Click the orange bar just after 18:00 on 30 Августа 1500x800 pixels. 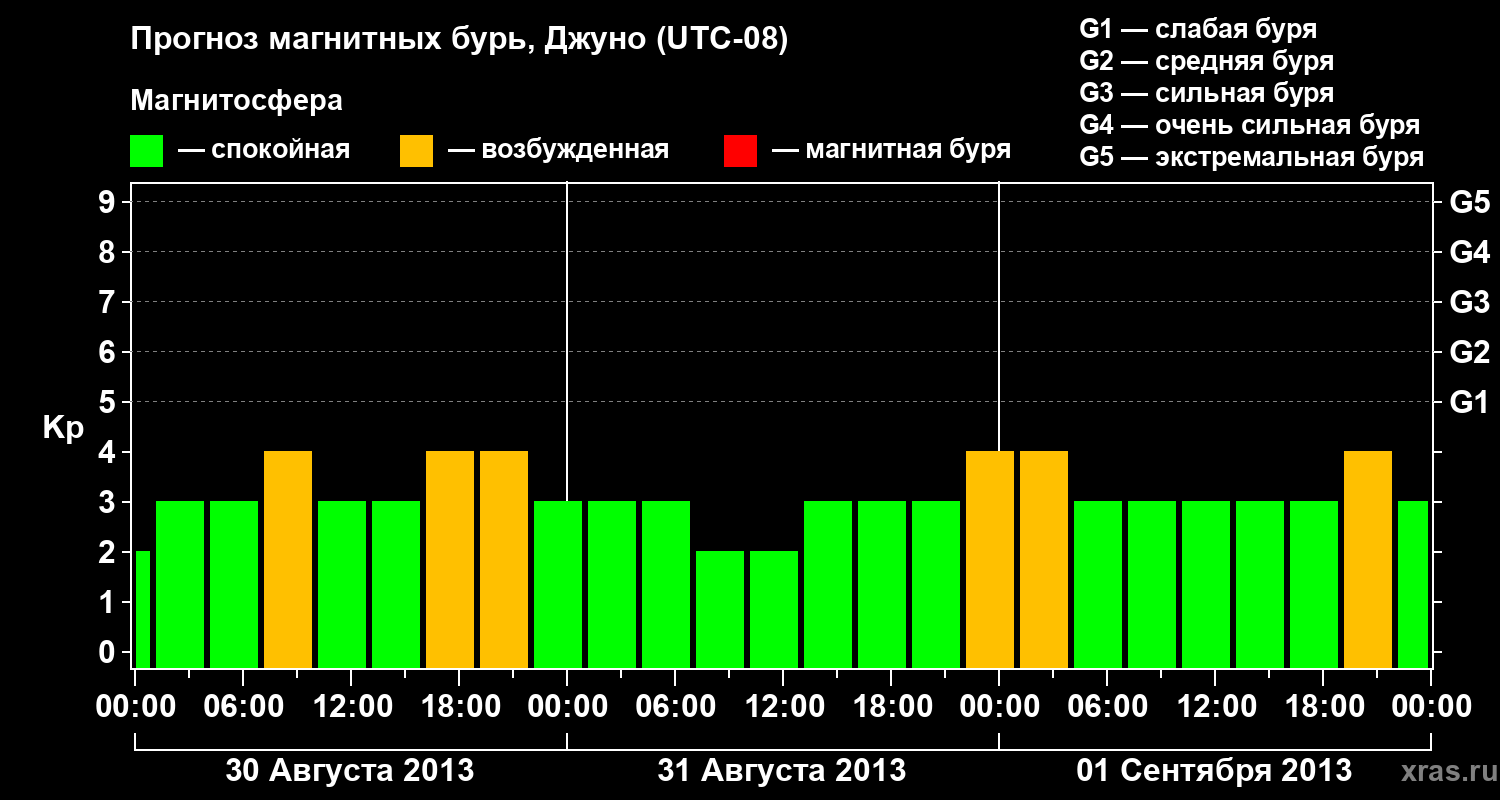(504, 560)
